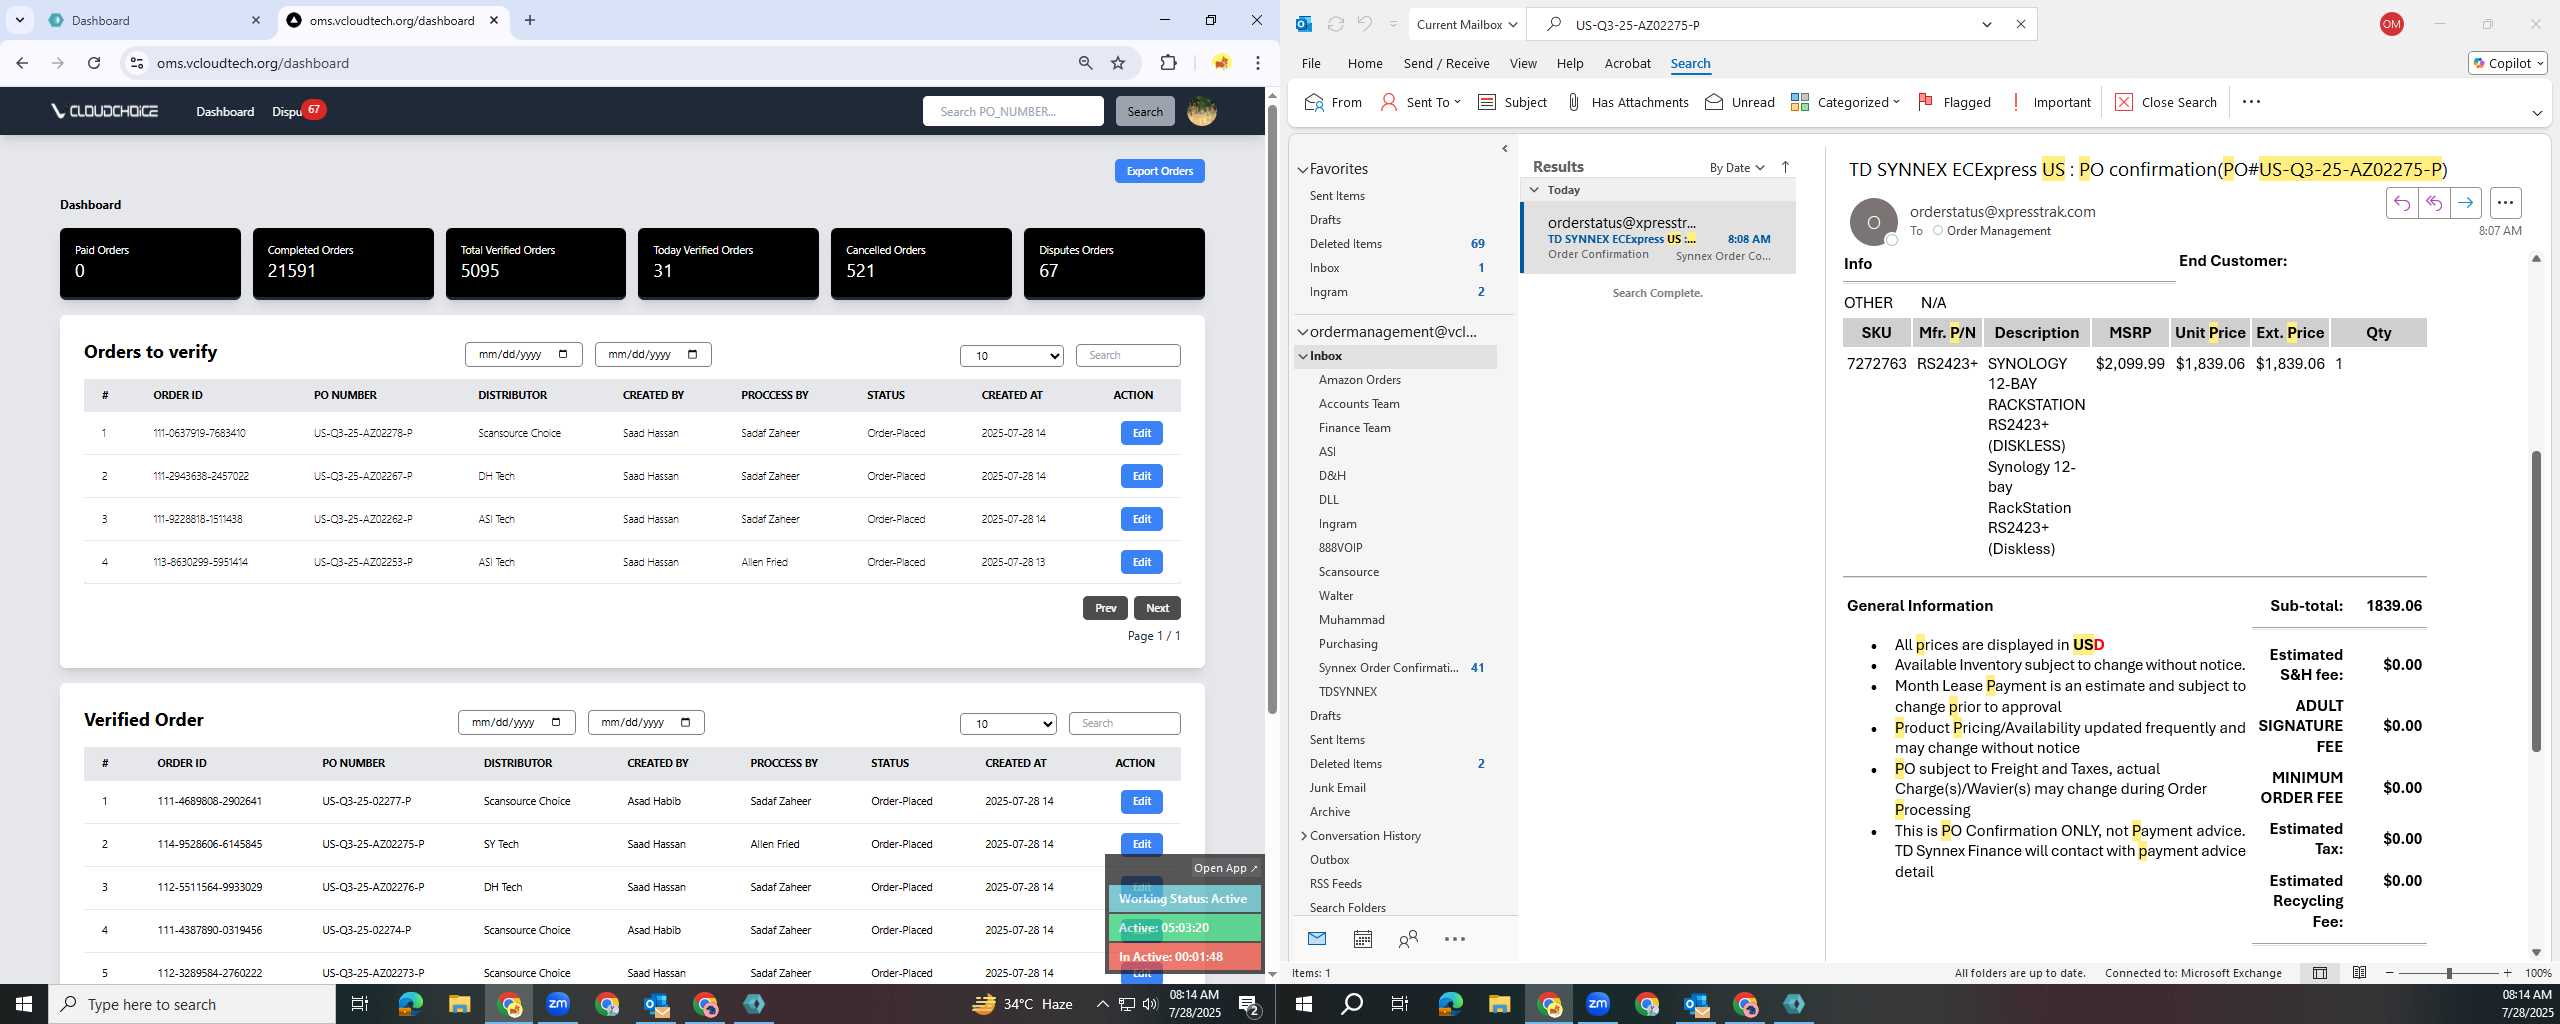The image size is (2560, 1024).
Task: Click the Outlook send/receive sync icon
Action: point(1335,24)
